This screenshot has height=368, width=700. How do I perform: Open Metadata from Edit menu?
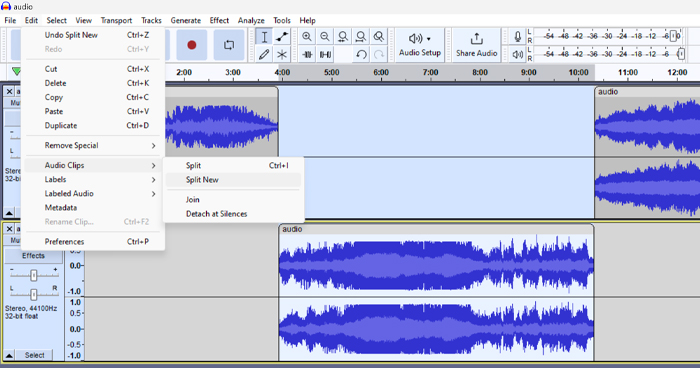tap(92, 208)
